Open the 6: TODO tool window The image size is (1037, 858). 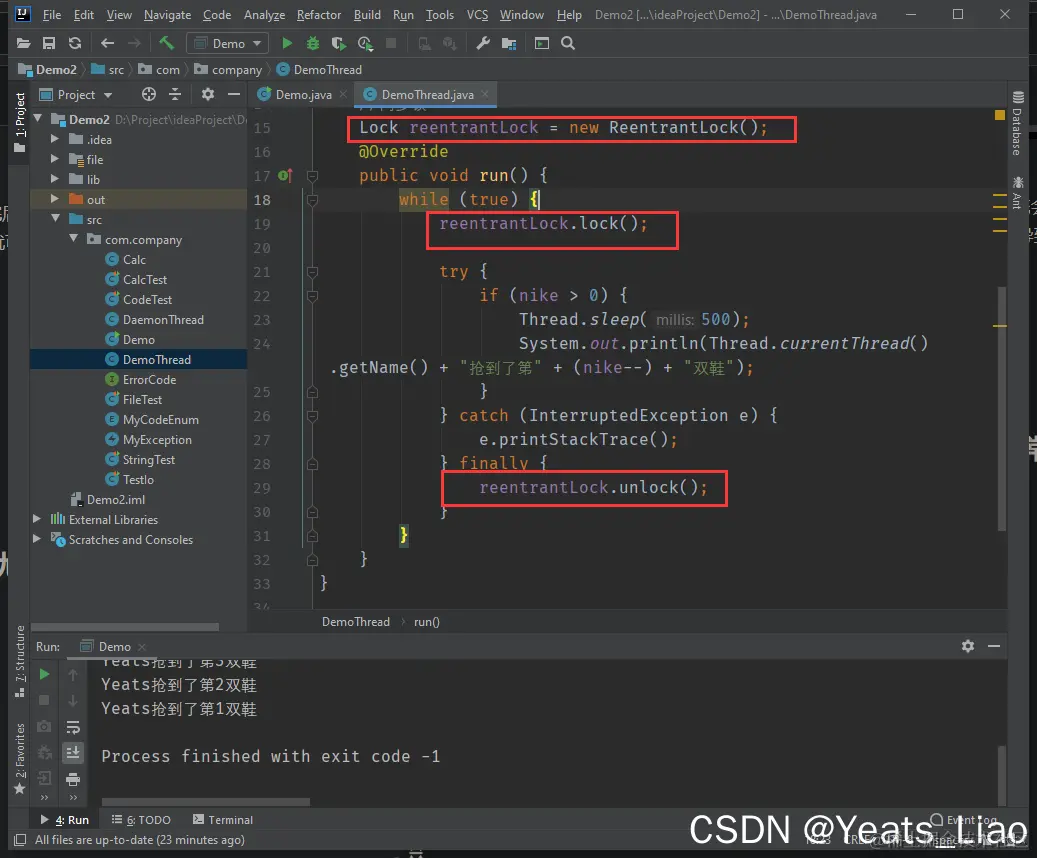point(142,820)
